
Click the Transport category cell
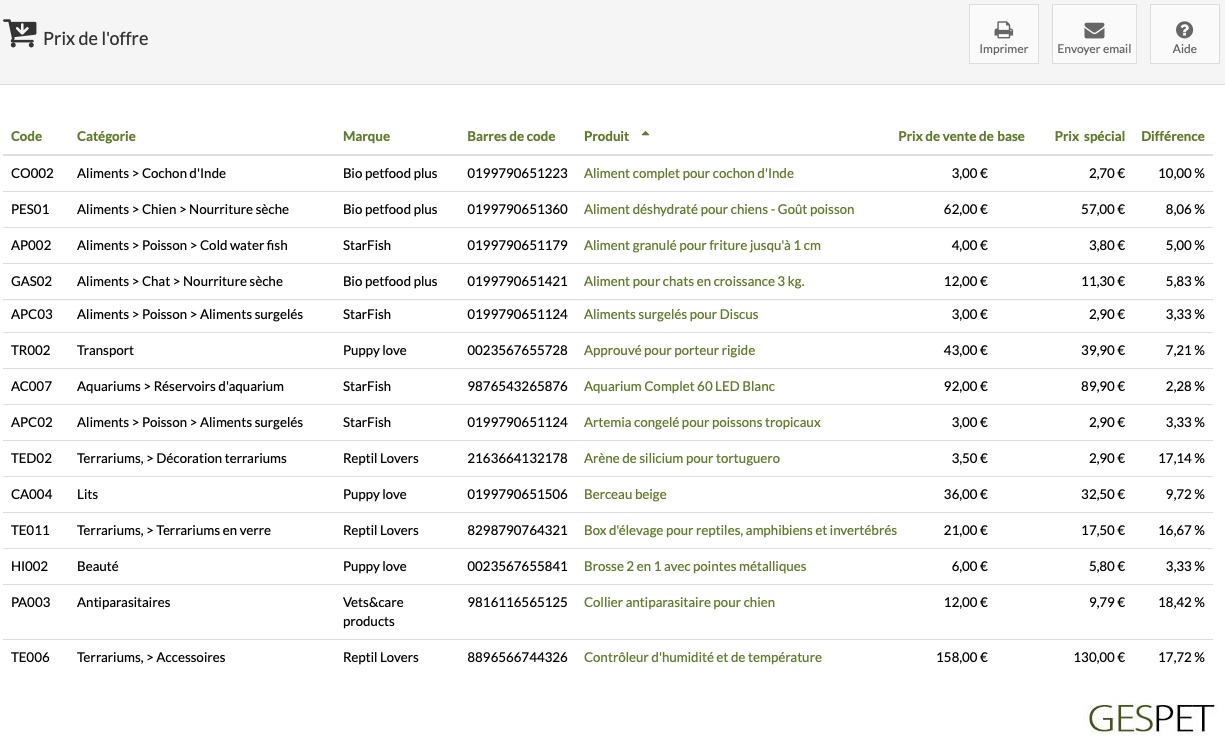pyautogui.click(x=105, y=350)
